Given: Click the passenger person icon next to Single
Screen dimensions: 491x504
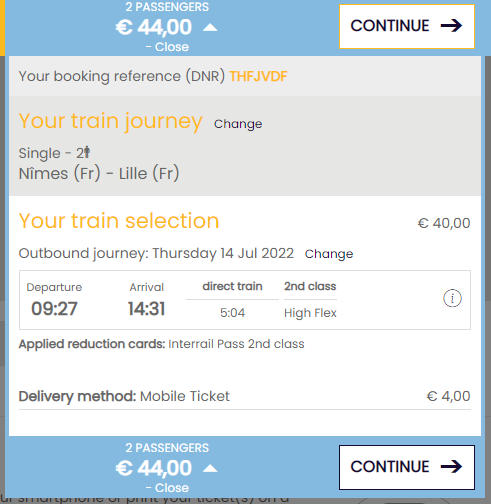Looking at the screenshot, I should 87,152.
